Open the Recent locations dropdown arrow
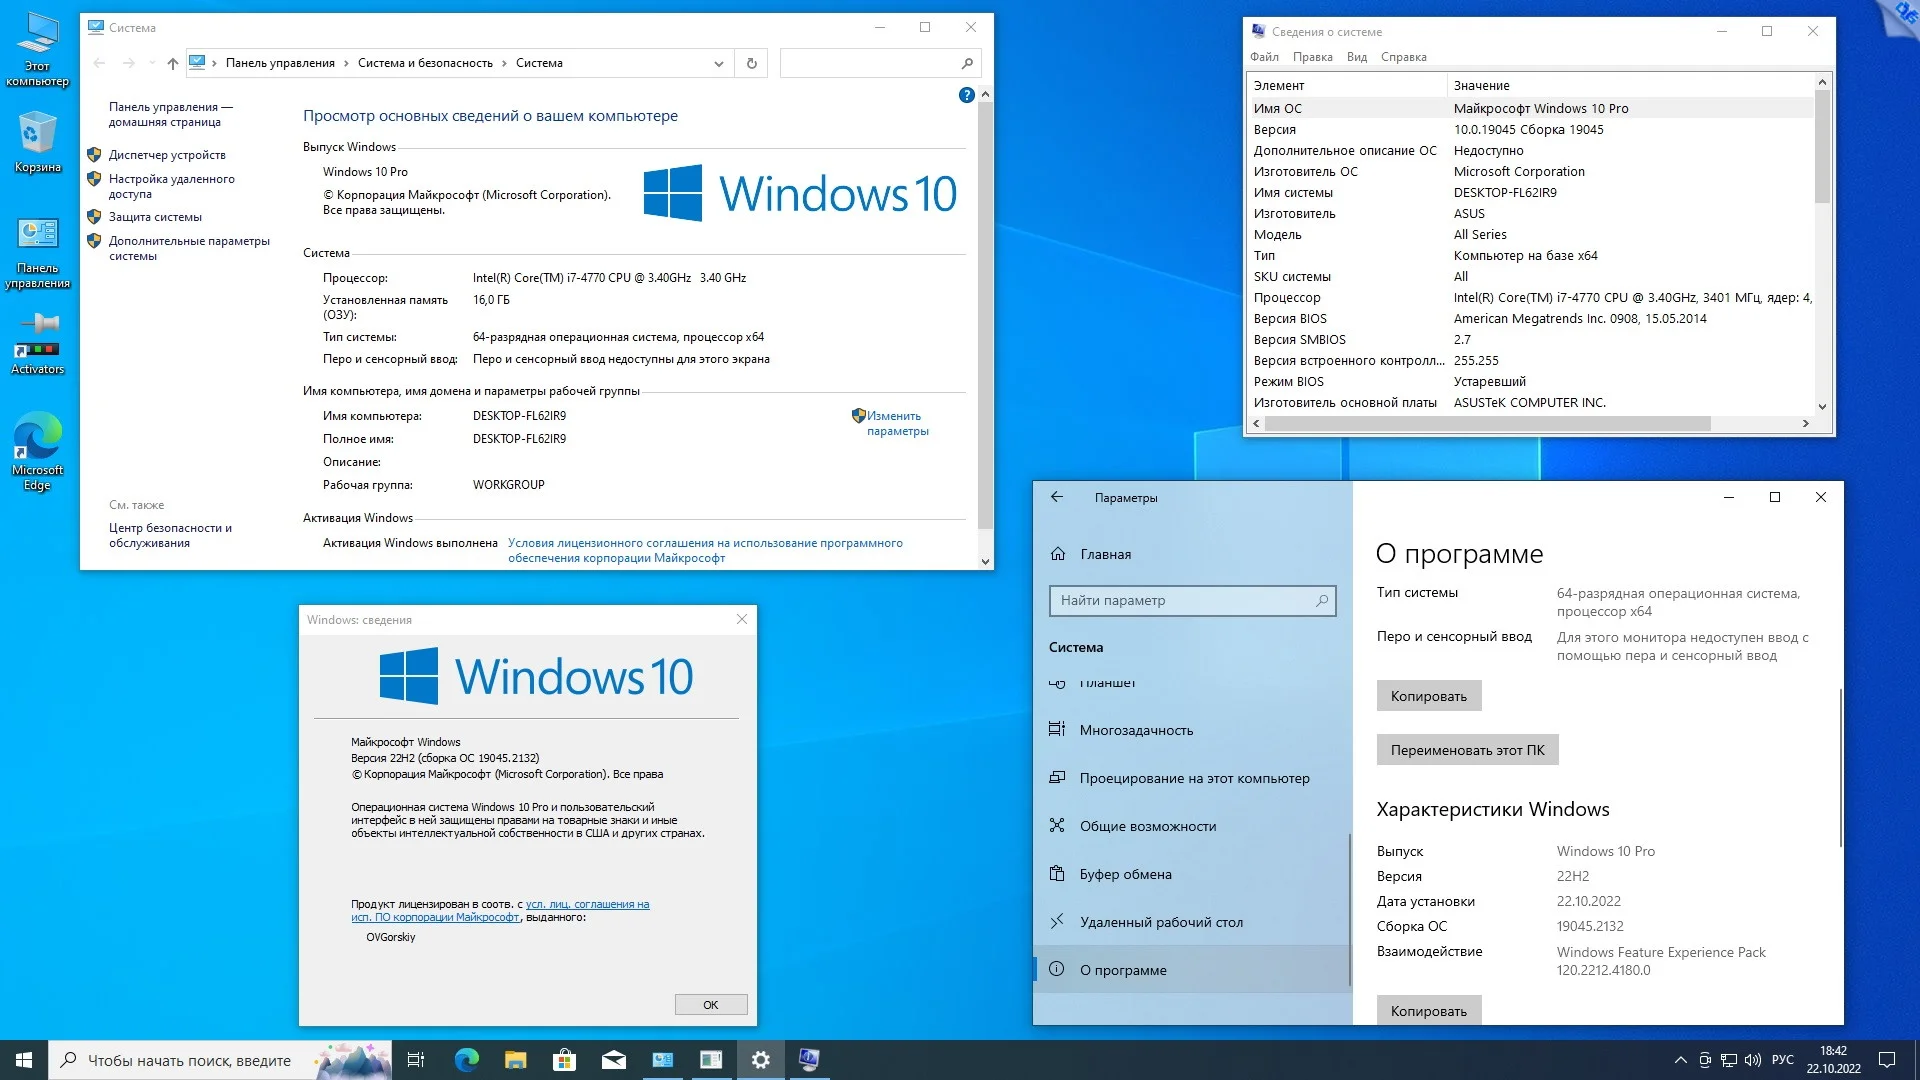This screenshot has width=1920, height=1080. tap(152, 63)
